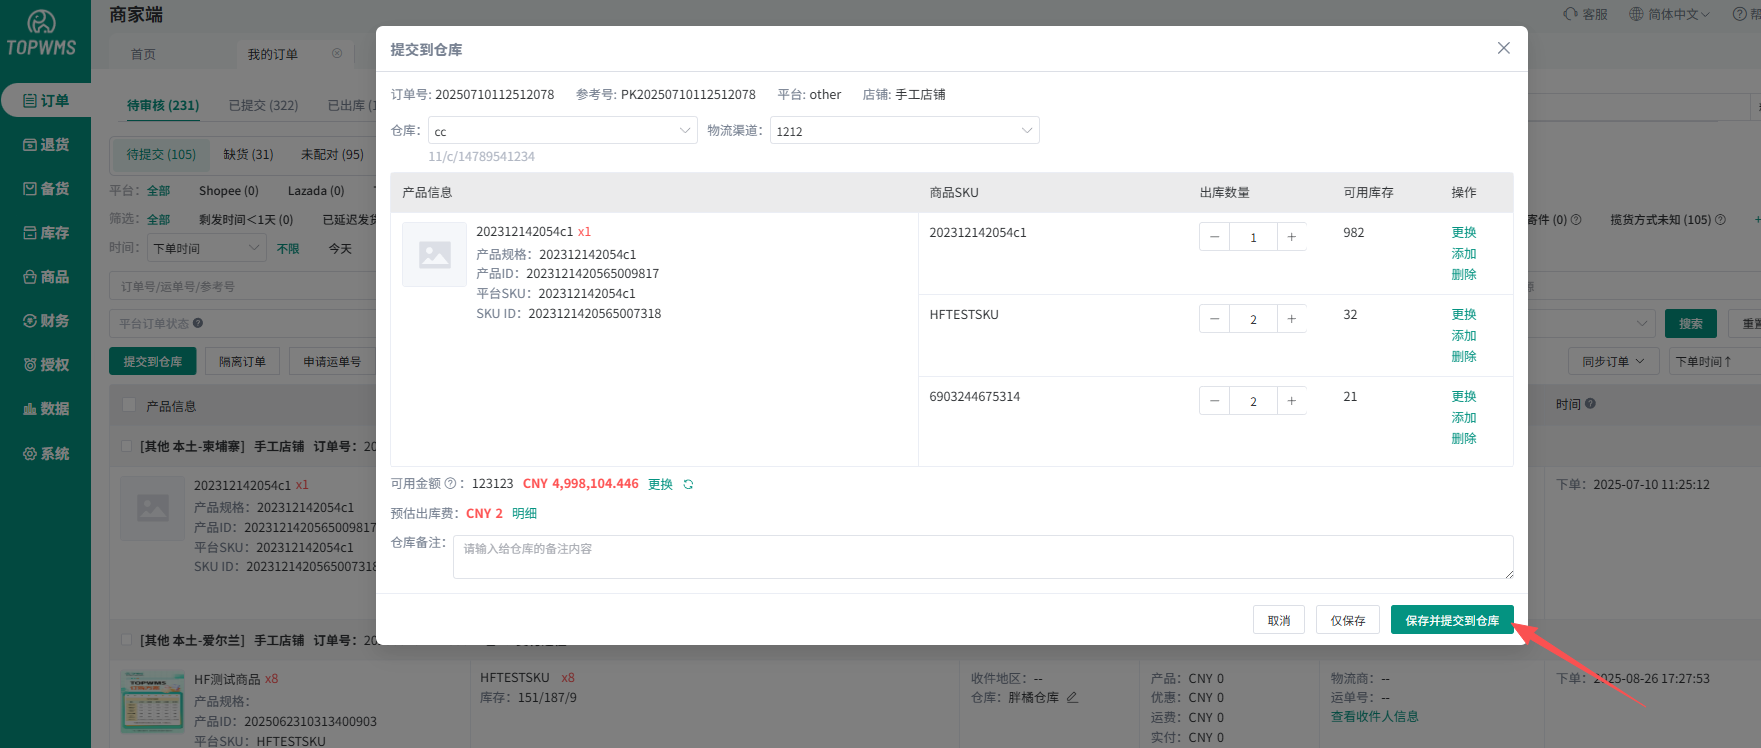Switch to the 已提交 (322) tab
The image size is (1761, 748).
pyautogui.click(x=263, y=105)
